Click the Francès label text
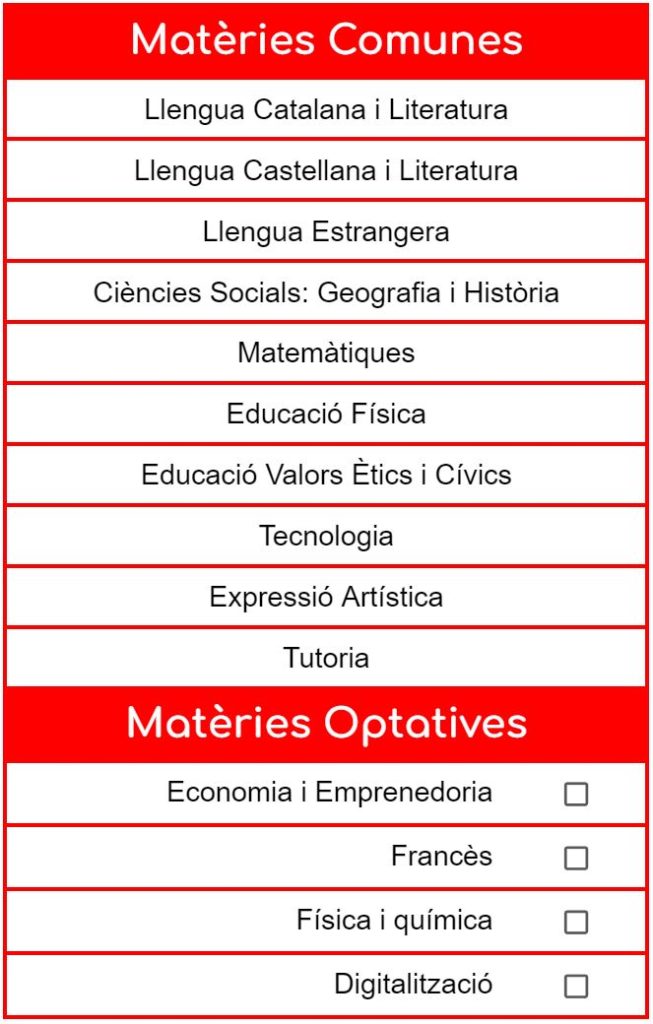 pyautogui.click(x=441, y=857)
